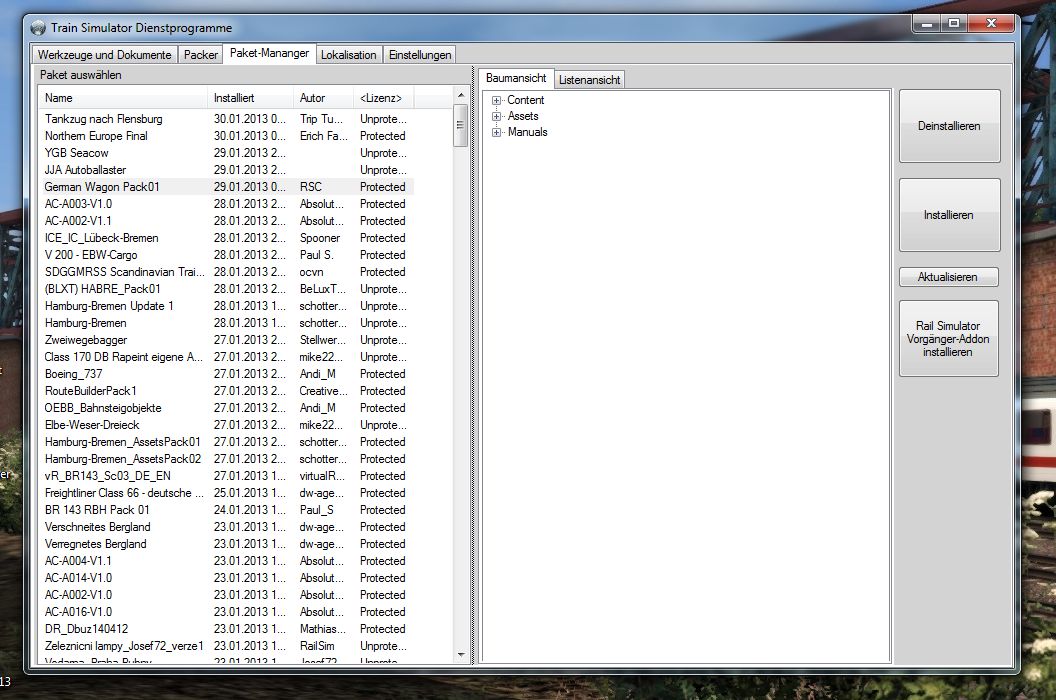Viewport: 1056px width, 700px height.
Task: Select Hamburg-Bremen_AssetsPack02 package
Action: (226, 459)
